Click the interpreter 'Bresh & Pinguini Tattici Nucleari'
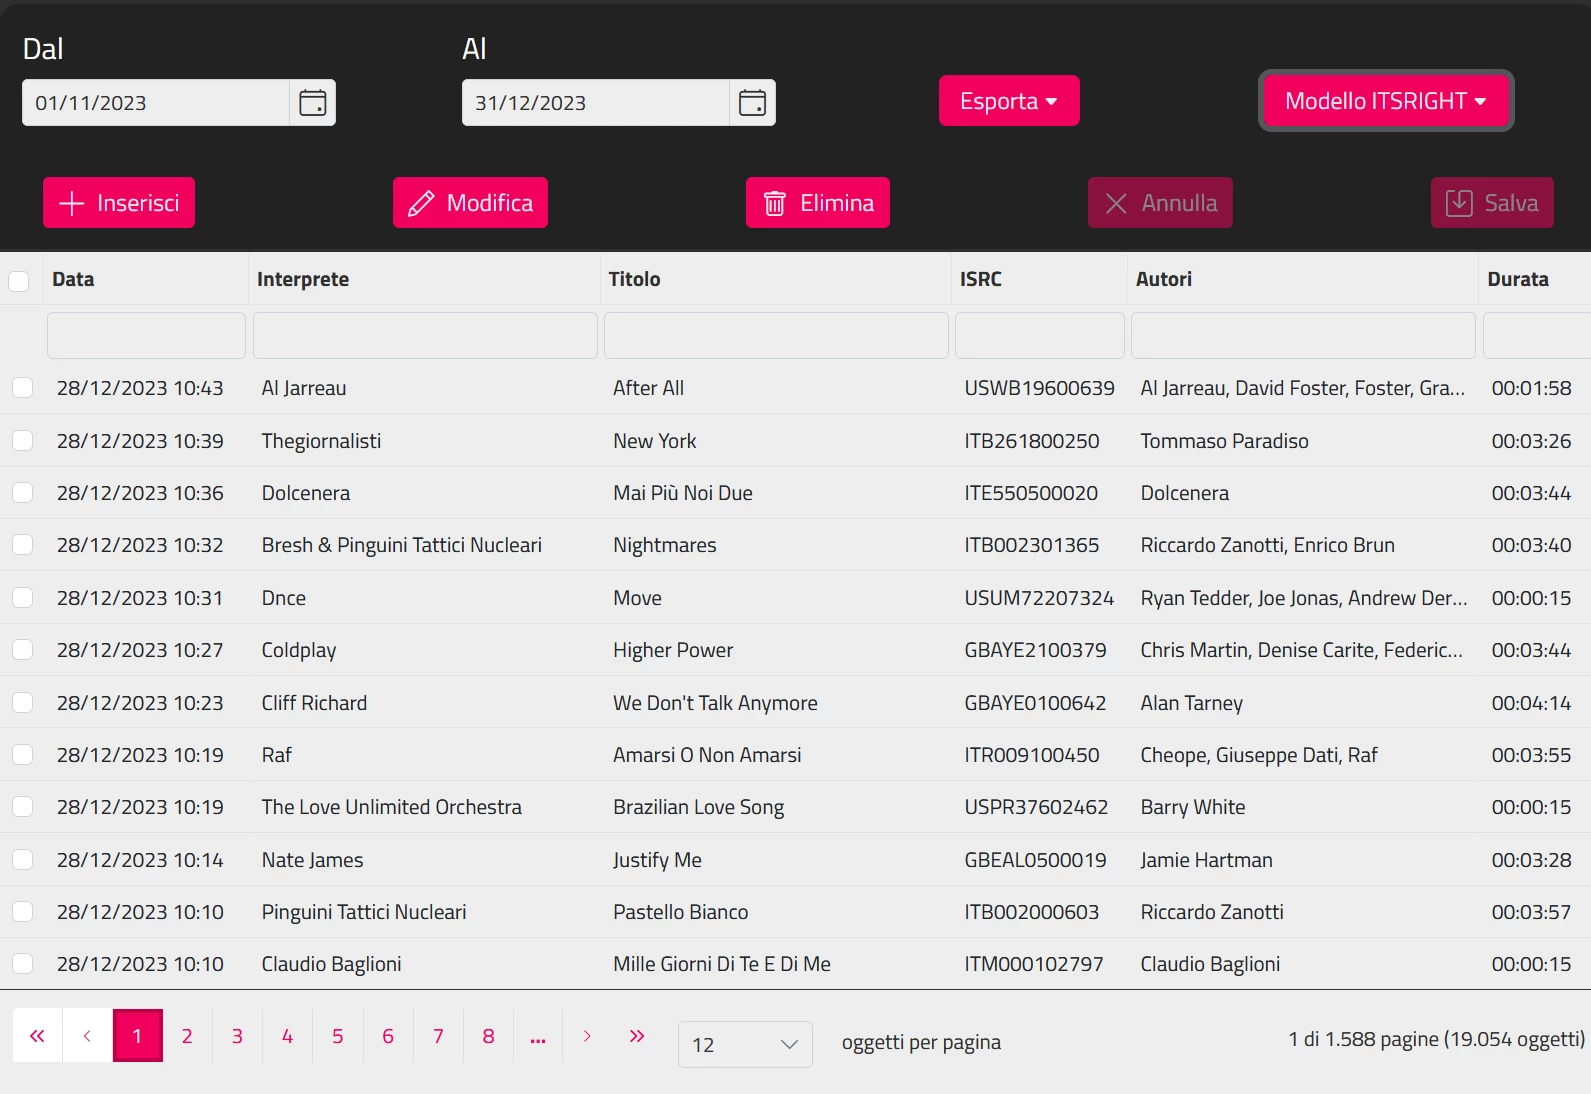1591x1094 pixels. click(402, 545)
